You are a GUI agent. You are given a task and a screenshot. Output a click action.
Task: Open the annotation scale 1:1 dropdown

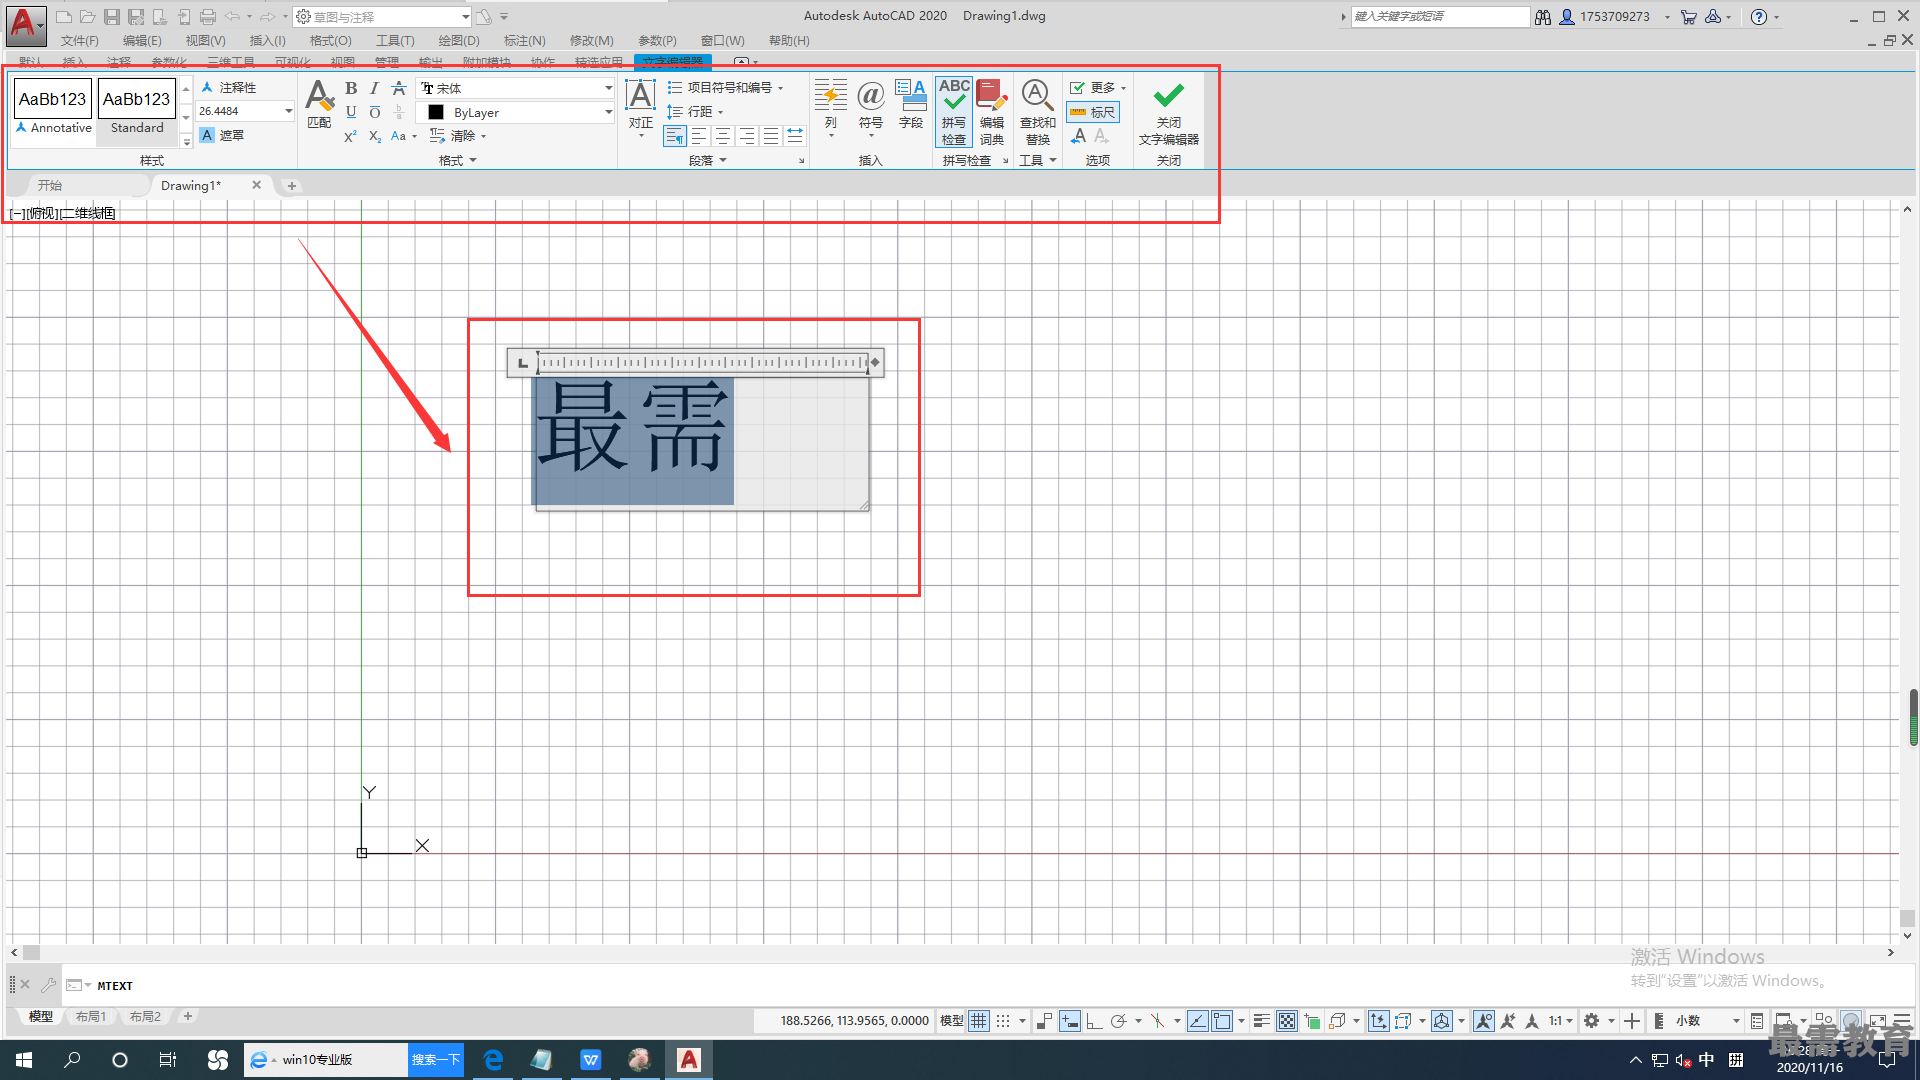[1561, 1021]
